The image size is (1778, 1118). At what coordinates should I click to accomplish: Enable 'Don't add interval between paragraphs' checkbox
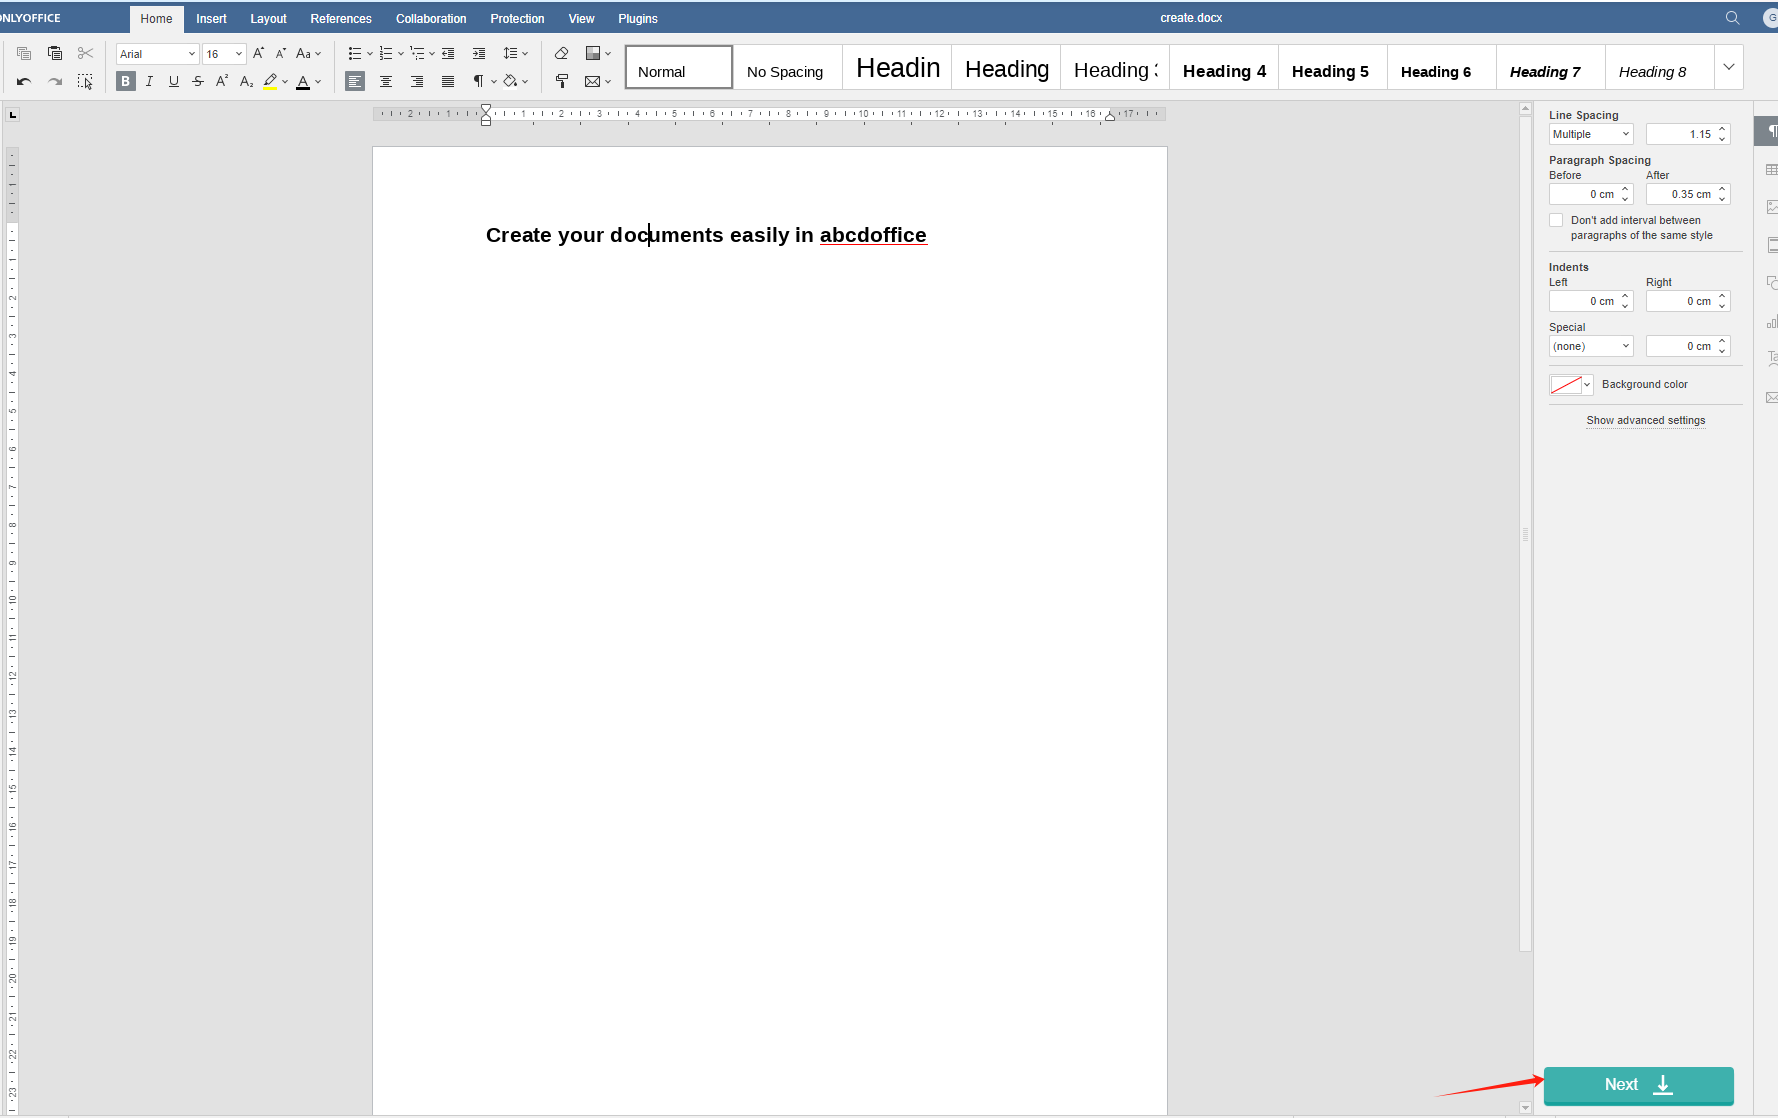[1556, 220]
